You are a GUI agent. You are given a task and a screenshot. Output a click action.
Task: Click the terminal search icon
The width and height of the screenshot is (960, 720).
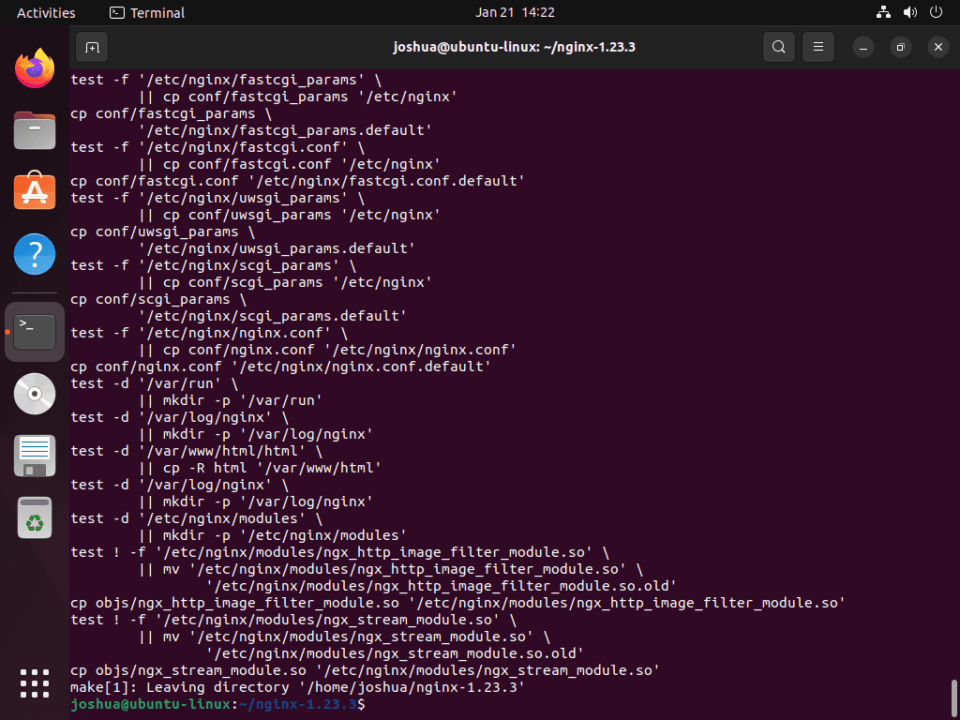[x=779, y=47]
